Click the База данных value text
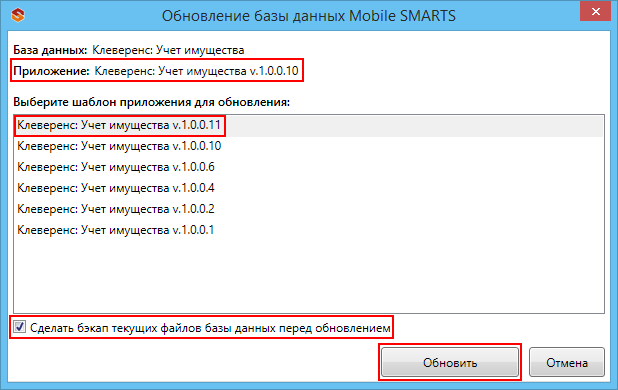This screenshot has height=390, width=618. (168, 50)
